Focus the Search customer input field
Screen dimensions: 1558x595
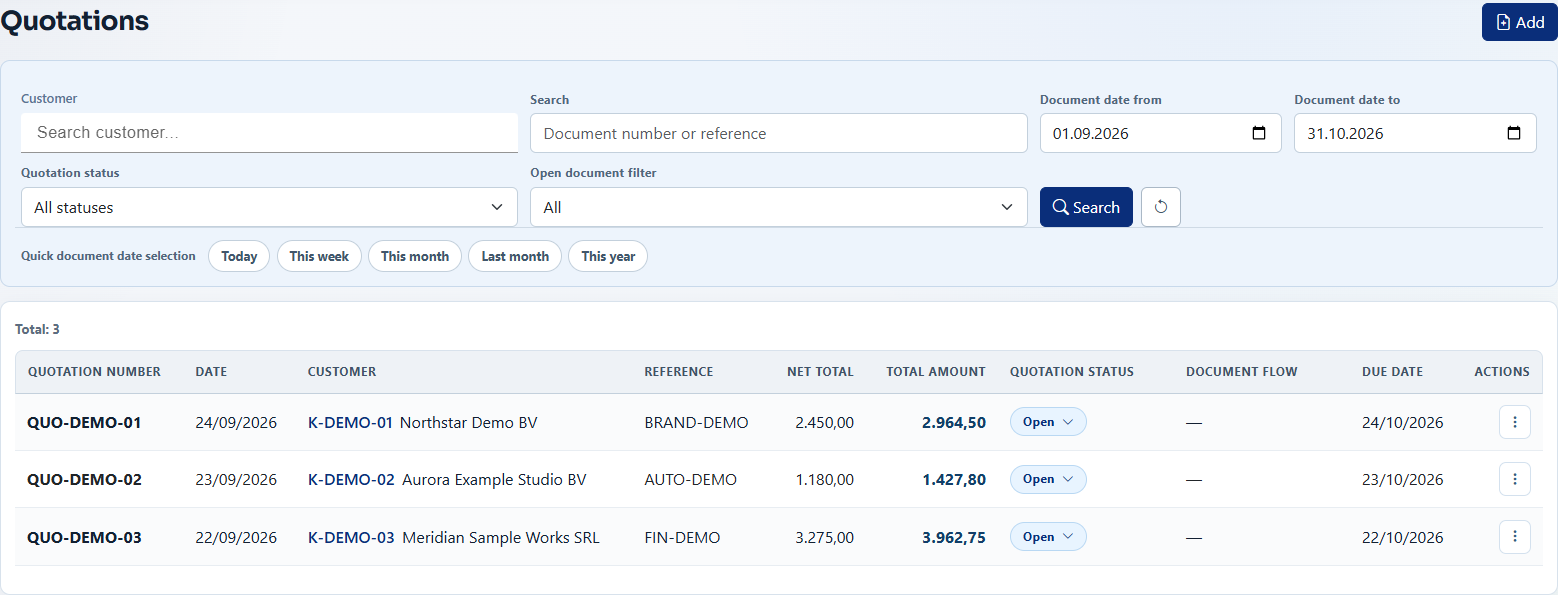click(269, 132)
